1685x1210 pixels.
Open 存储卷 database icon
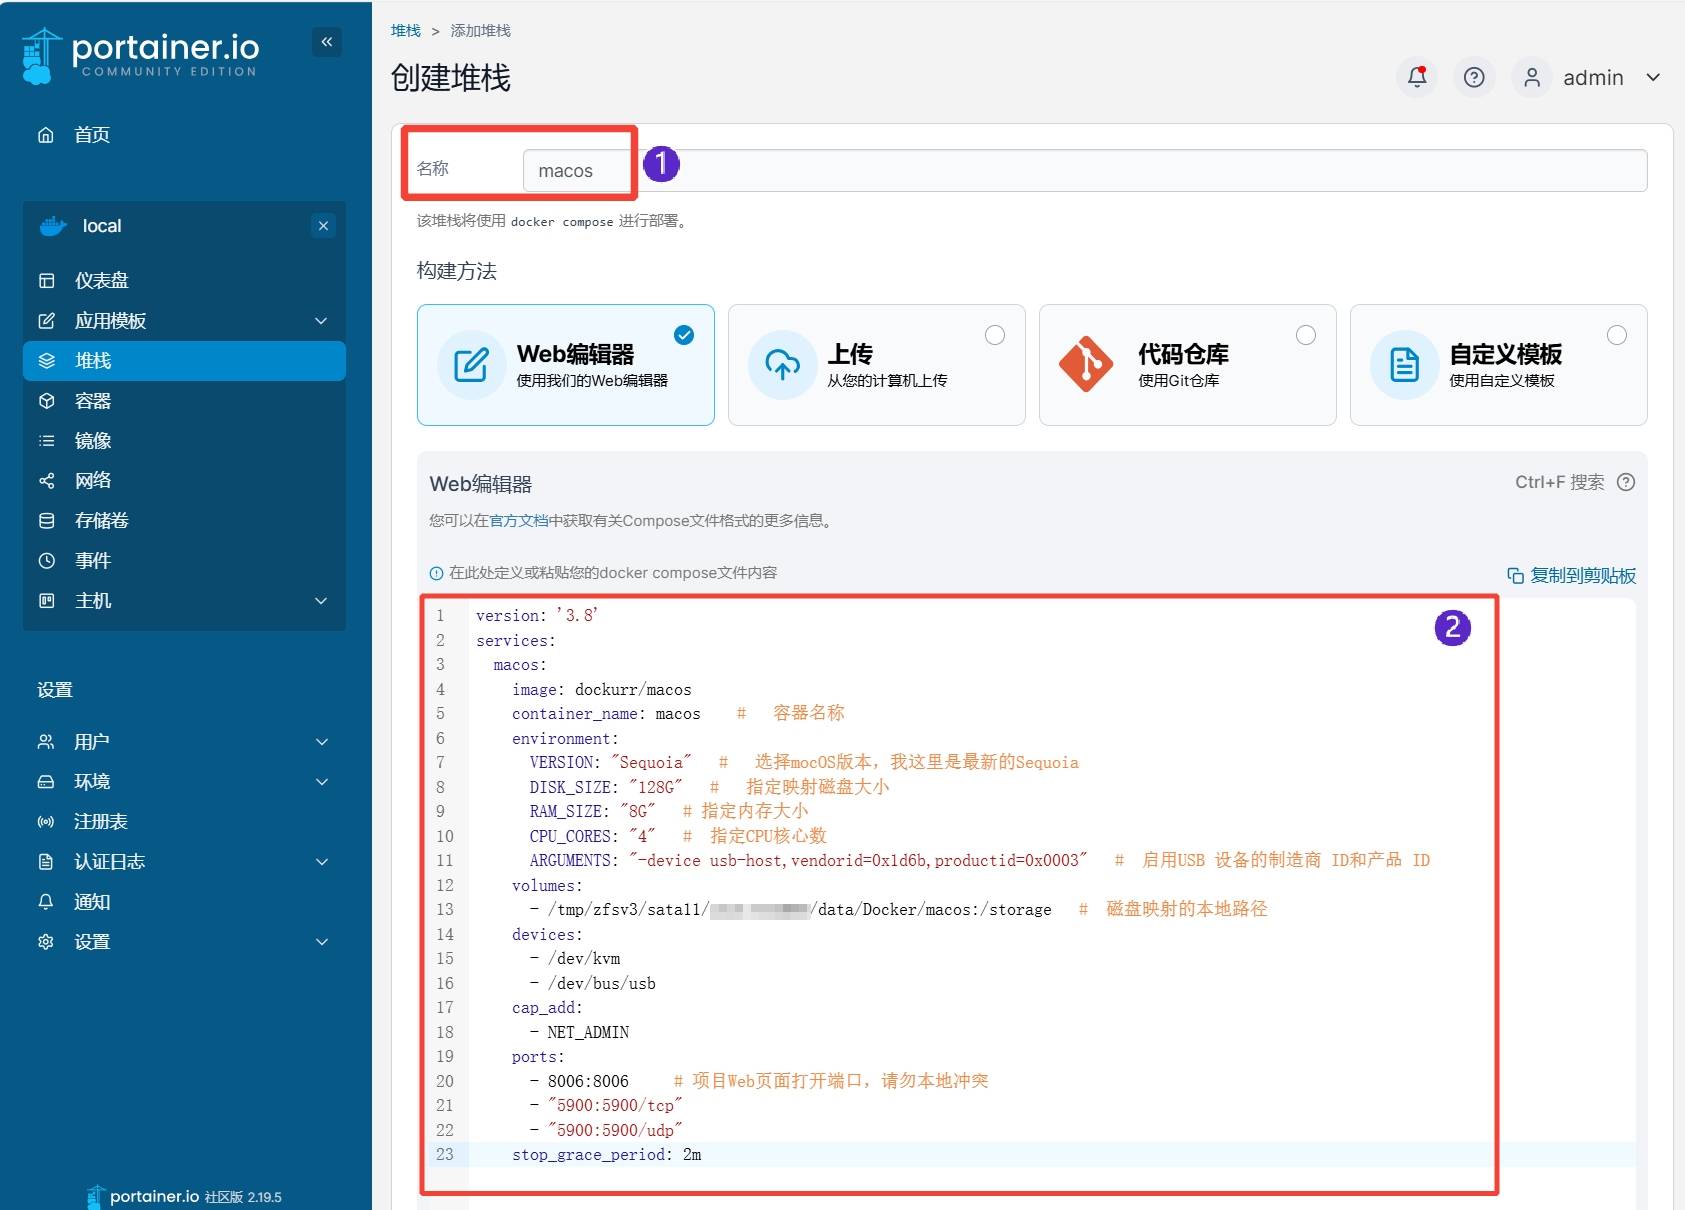pyautogui.click(x=46, y=521)
